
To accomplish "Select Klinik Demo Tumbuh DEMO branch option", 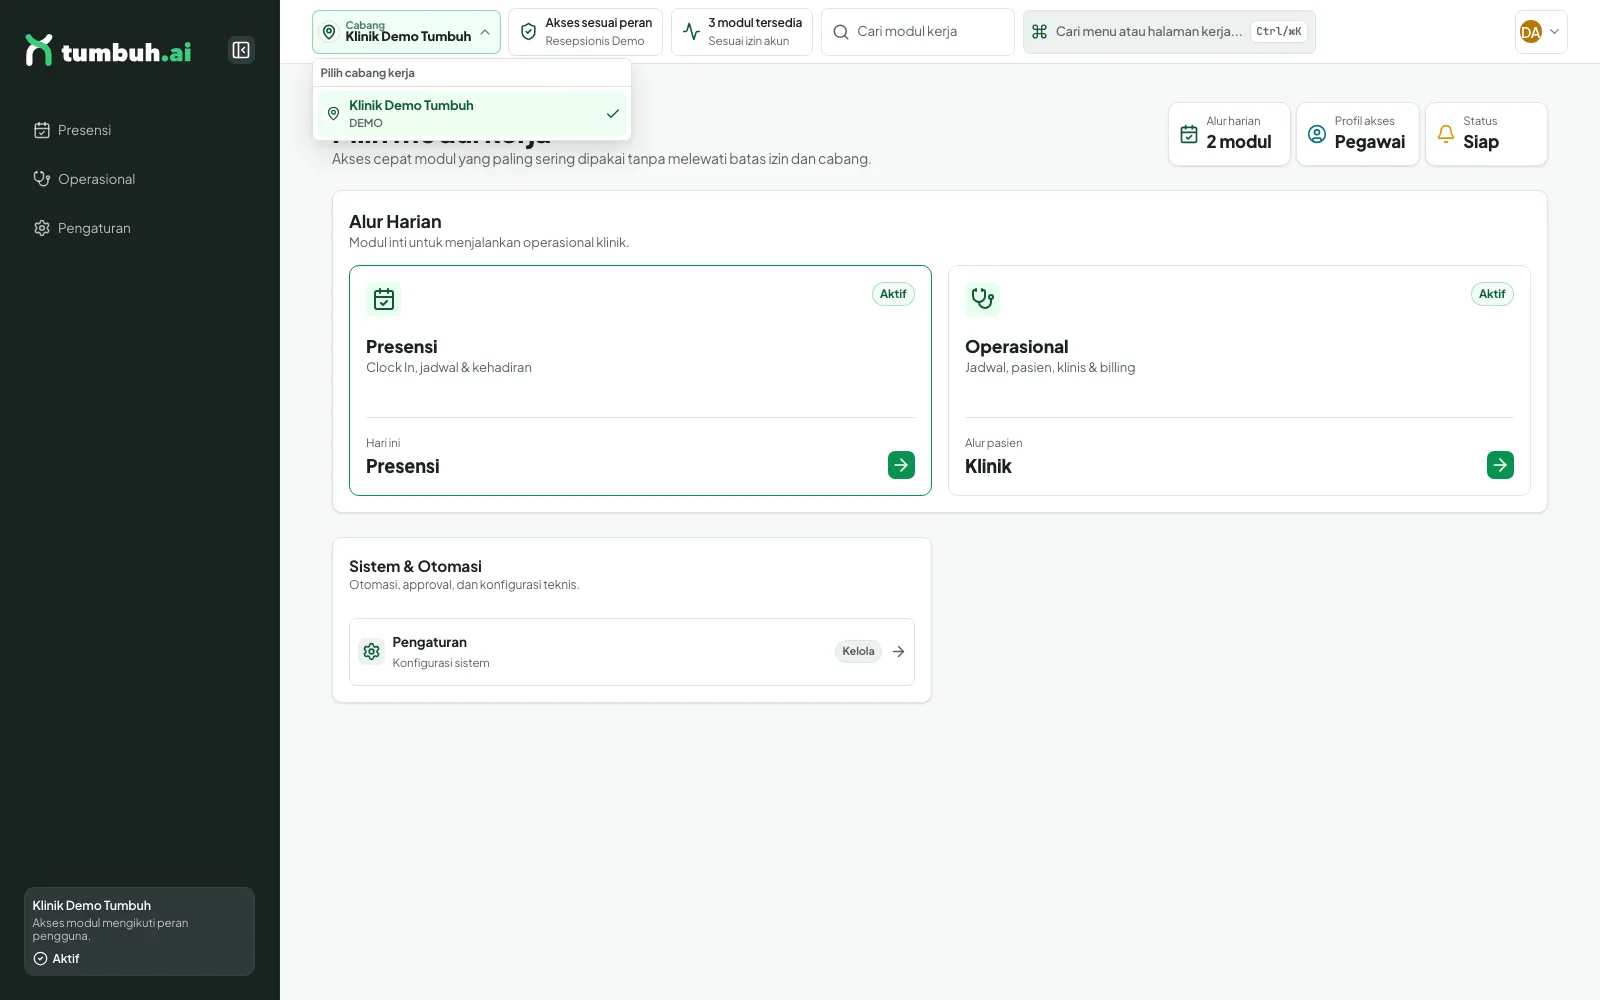I will [472, 114].
